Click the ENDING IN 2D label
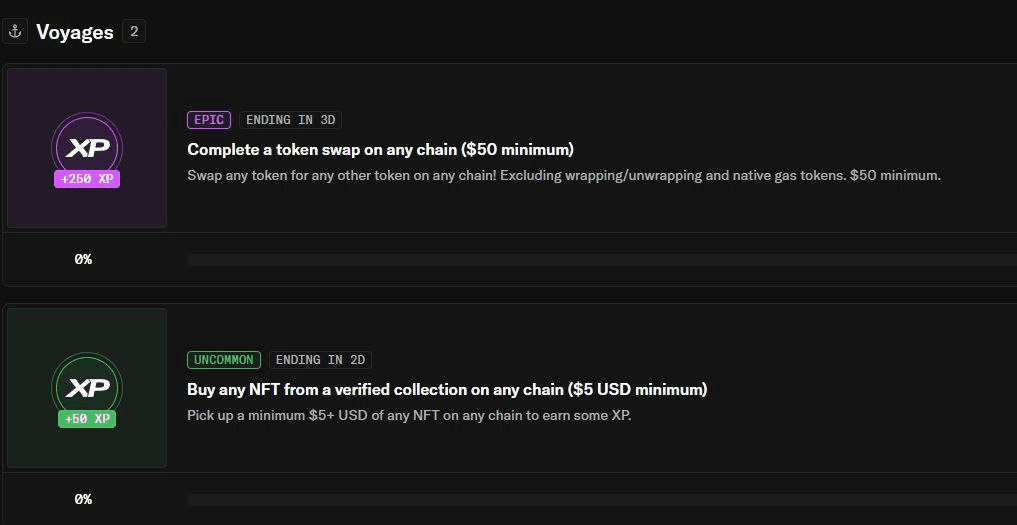1017x525 pixels. tap(320, 360)
